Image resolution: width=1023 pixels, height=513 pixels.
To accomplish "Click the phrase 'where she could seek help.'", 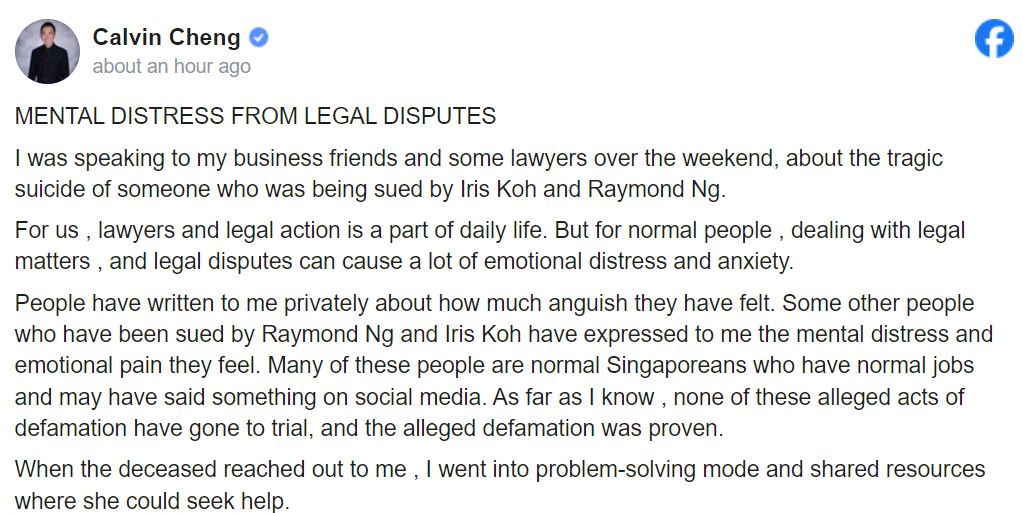I will [152, 500].
